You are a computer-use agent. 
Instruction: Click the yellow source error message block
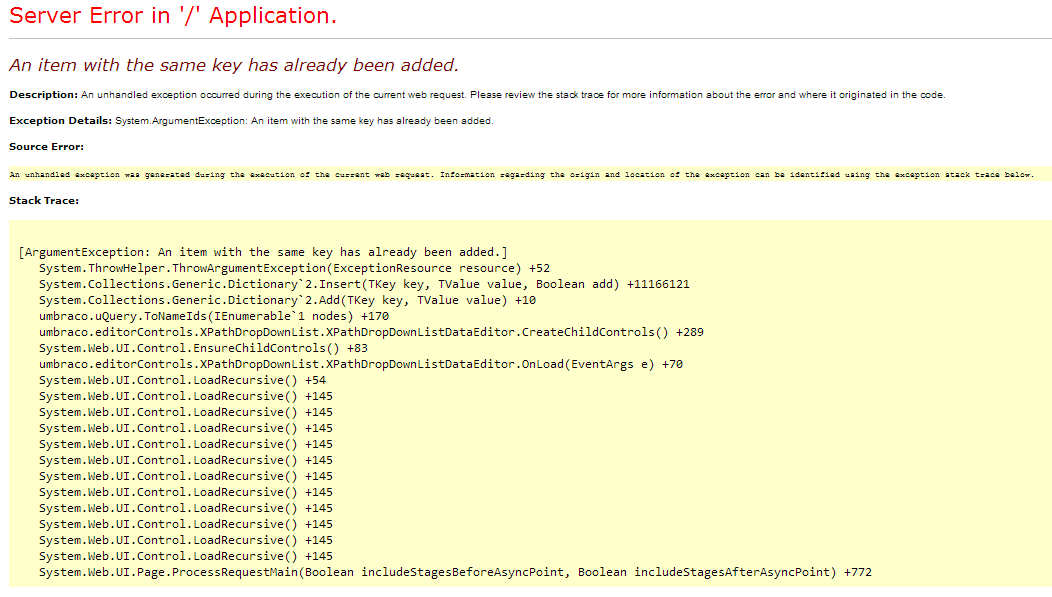(520, 175)
